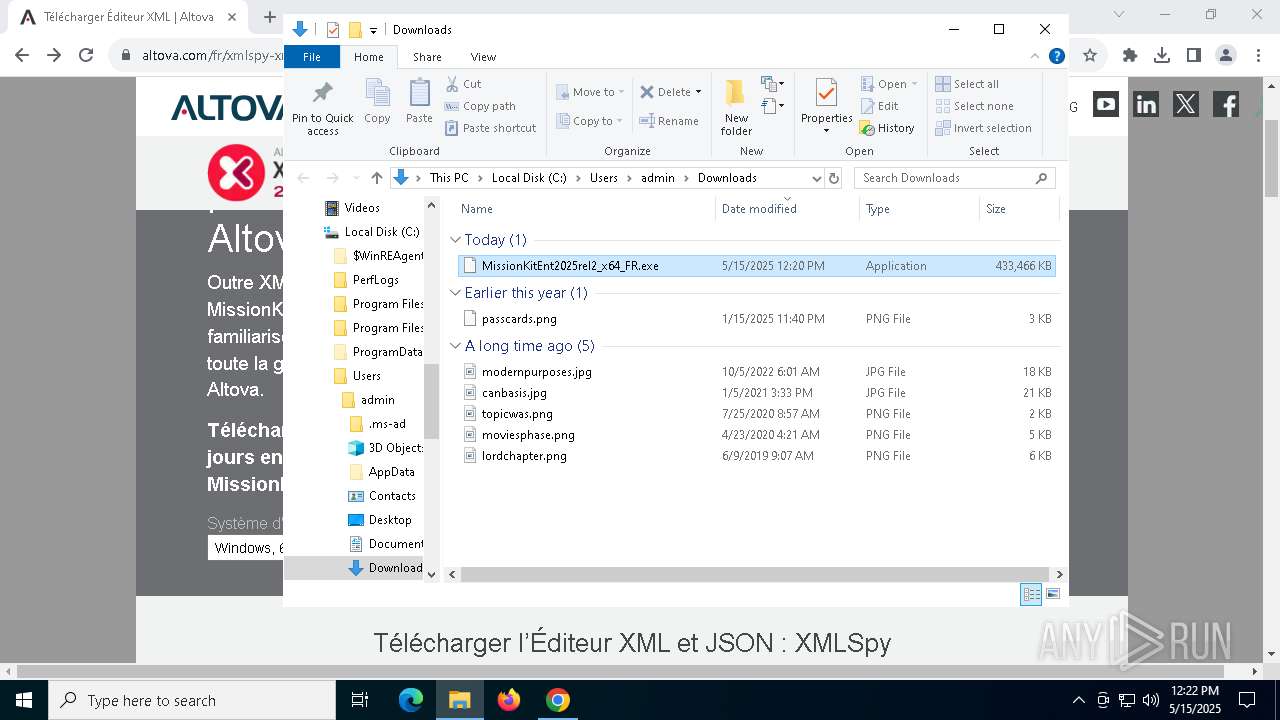Expand Delete dropdown arrow
The width and height of the screenshot is (1280, 720).
click(x=698, y=92)
